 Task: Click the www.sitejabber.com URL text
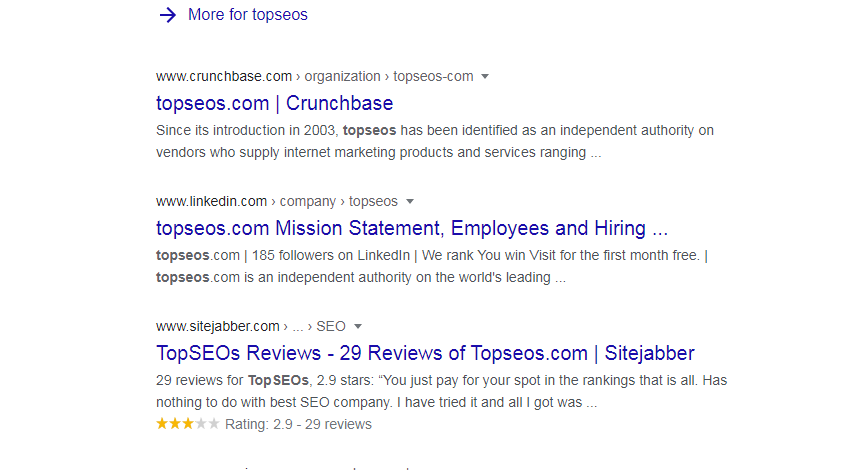point(218,326)
